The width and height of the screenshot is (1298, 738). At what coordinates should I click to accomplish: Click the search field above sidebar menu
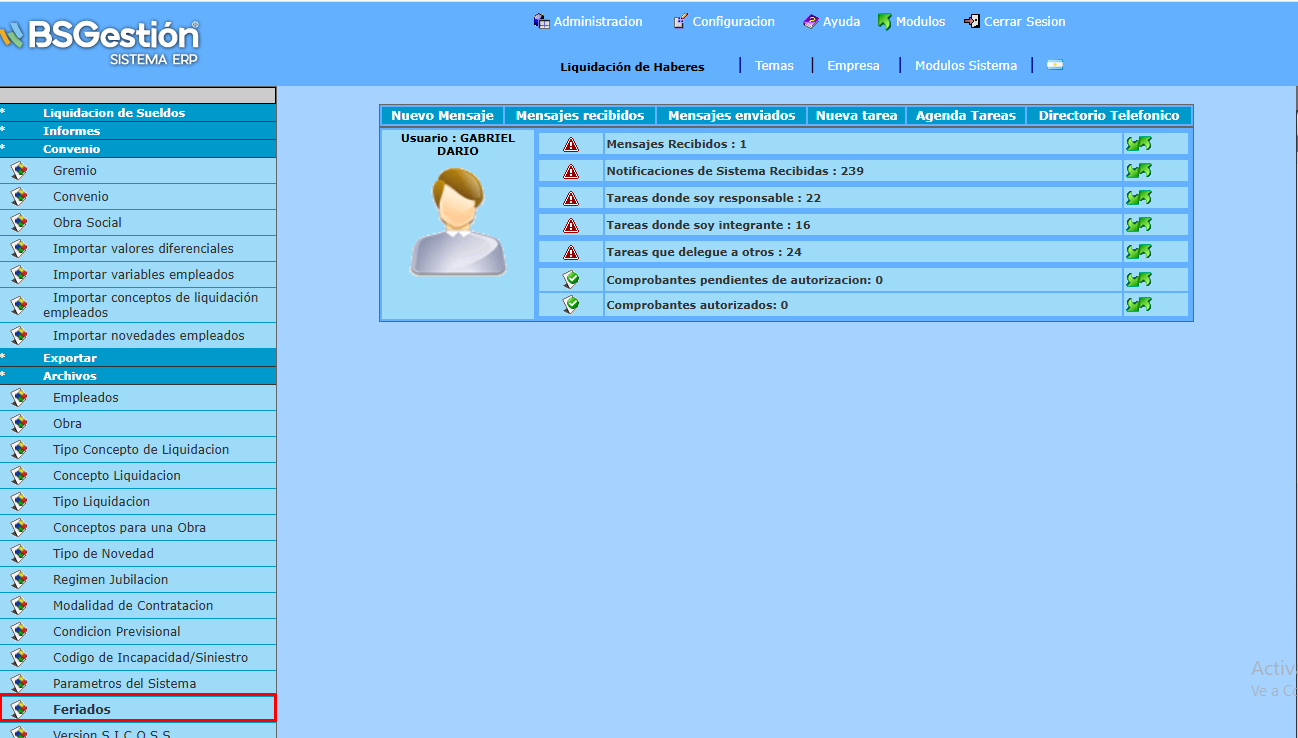pos(138,95)
